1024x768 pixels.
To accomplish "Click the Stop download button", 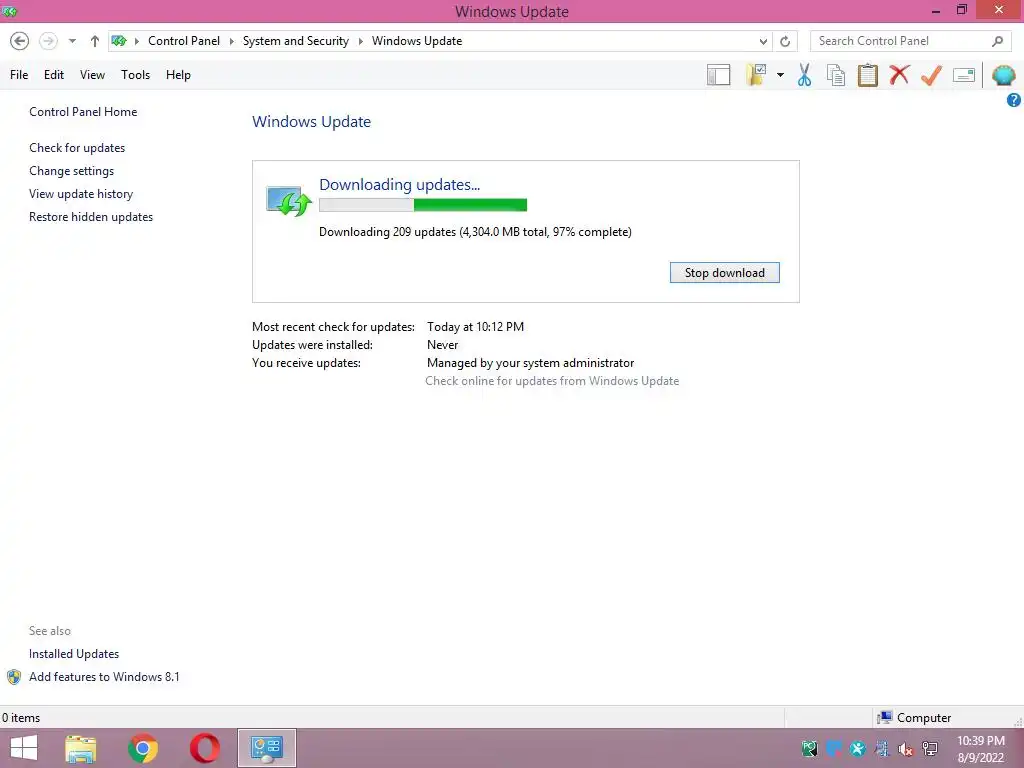I will point(724,273).
